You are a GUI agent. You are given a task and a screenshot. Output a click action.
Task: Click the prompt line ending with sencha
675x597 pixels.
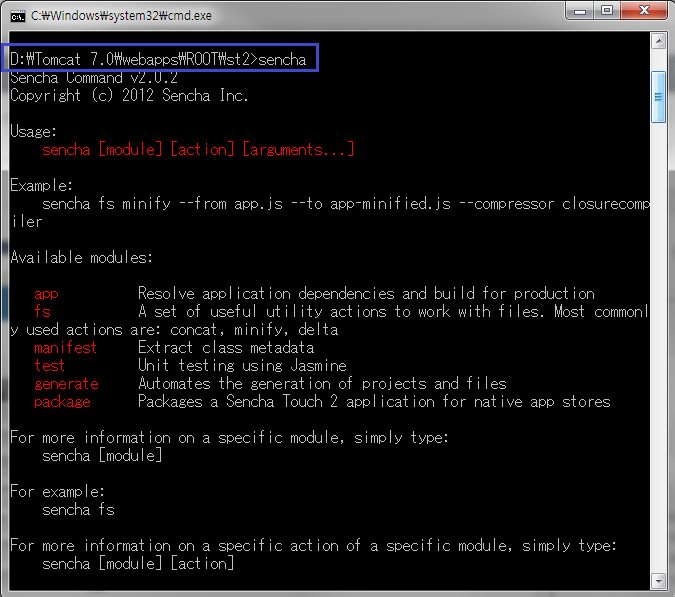coord(158,59)
